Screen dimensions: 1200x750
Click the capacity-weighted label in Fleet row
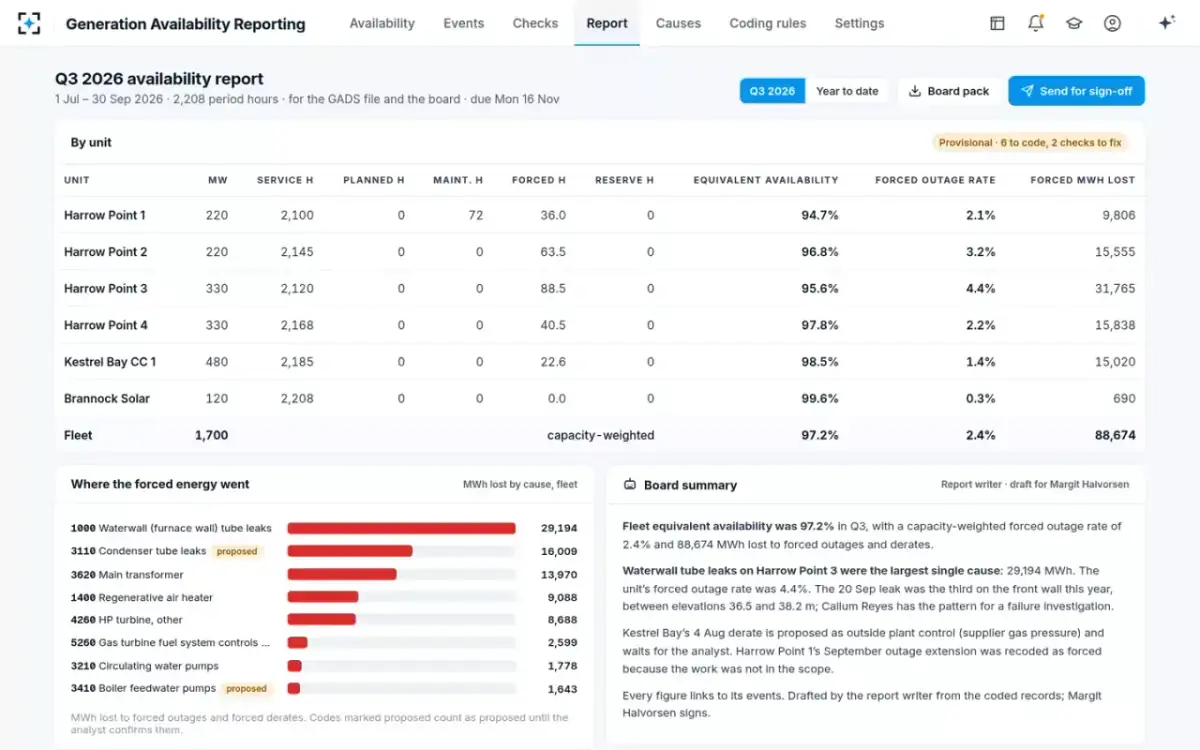click(601, 435)
